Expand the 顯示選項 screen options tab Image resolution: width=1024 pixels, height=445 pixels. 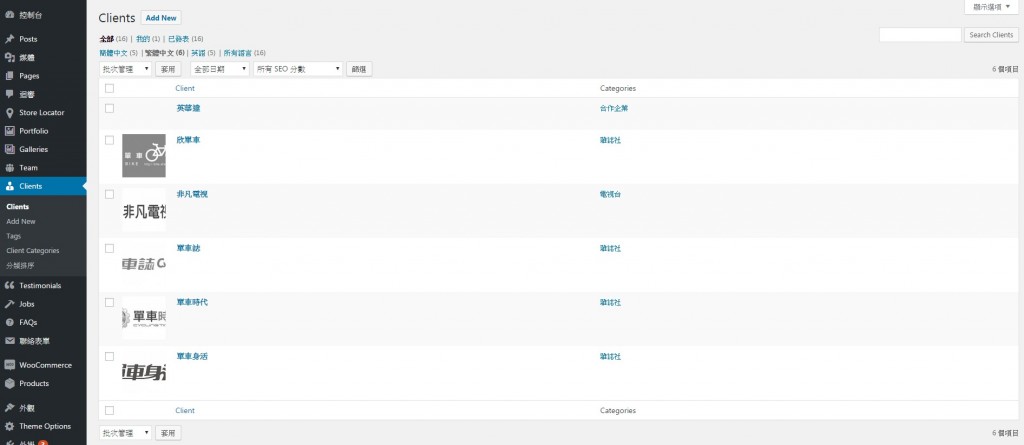coord(991,7)
